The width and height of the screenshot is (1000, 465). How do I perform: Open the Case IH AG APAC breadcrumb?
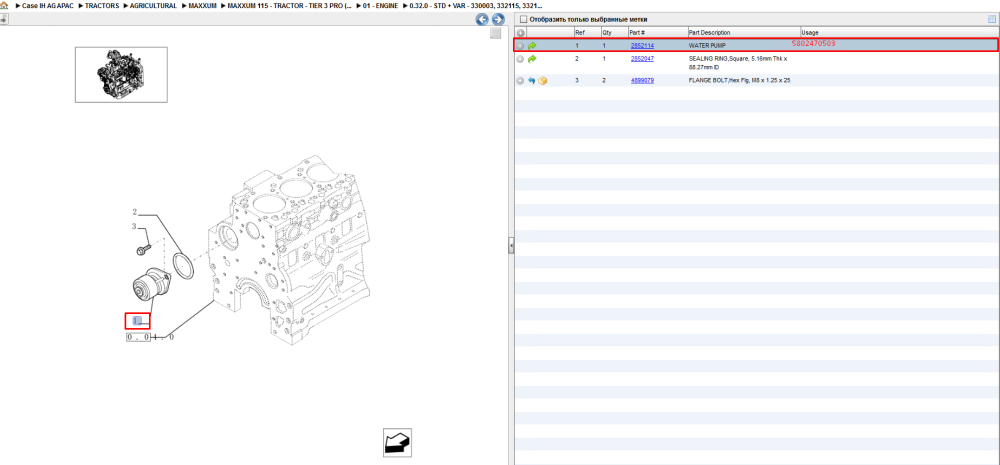(48, 5)
